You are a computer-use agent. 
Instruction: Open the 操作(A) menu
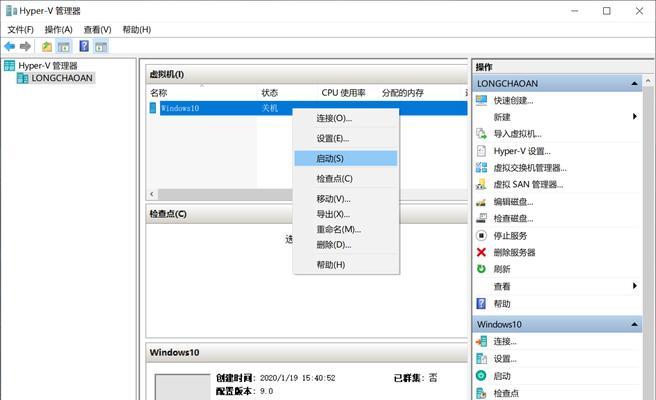click(x=59, y=30)
